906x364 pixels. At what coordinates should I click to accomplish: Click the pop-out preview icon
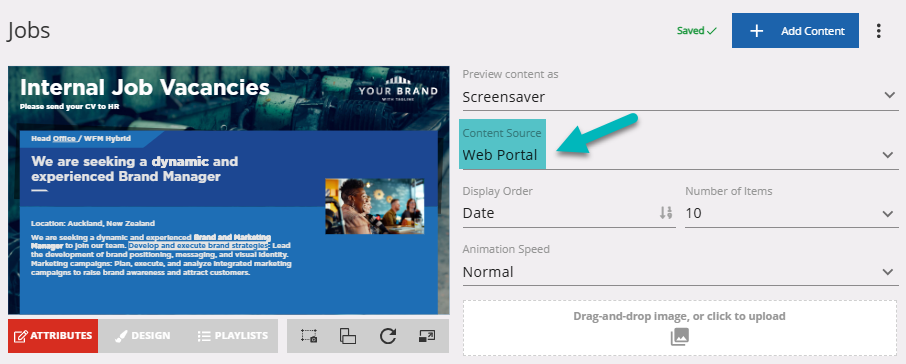[x=426, y=336]
